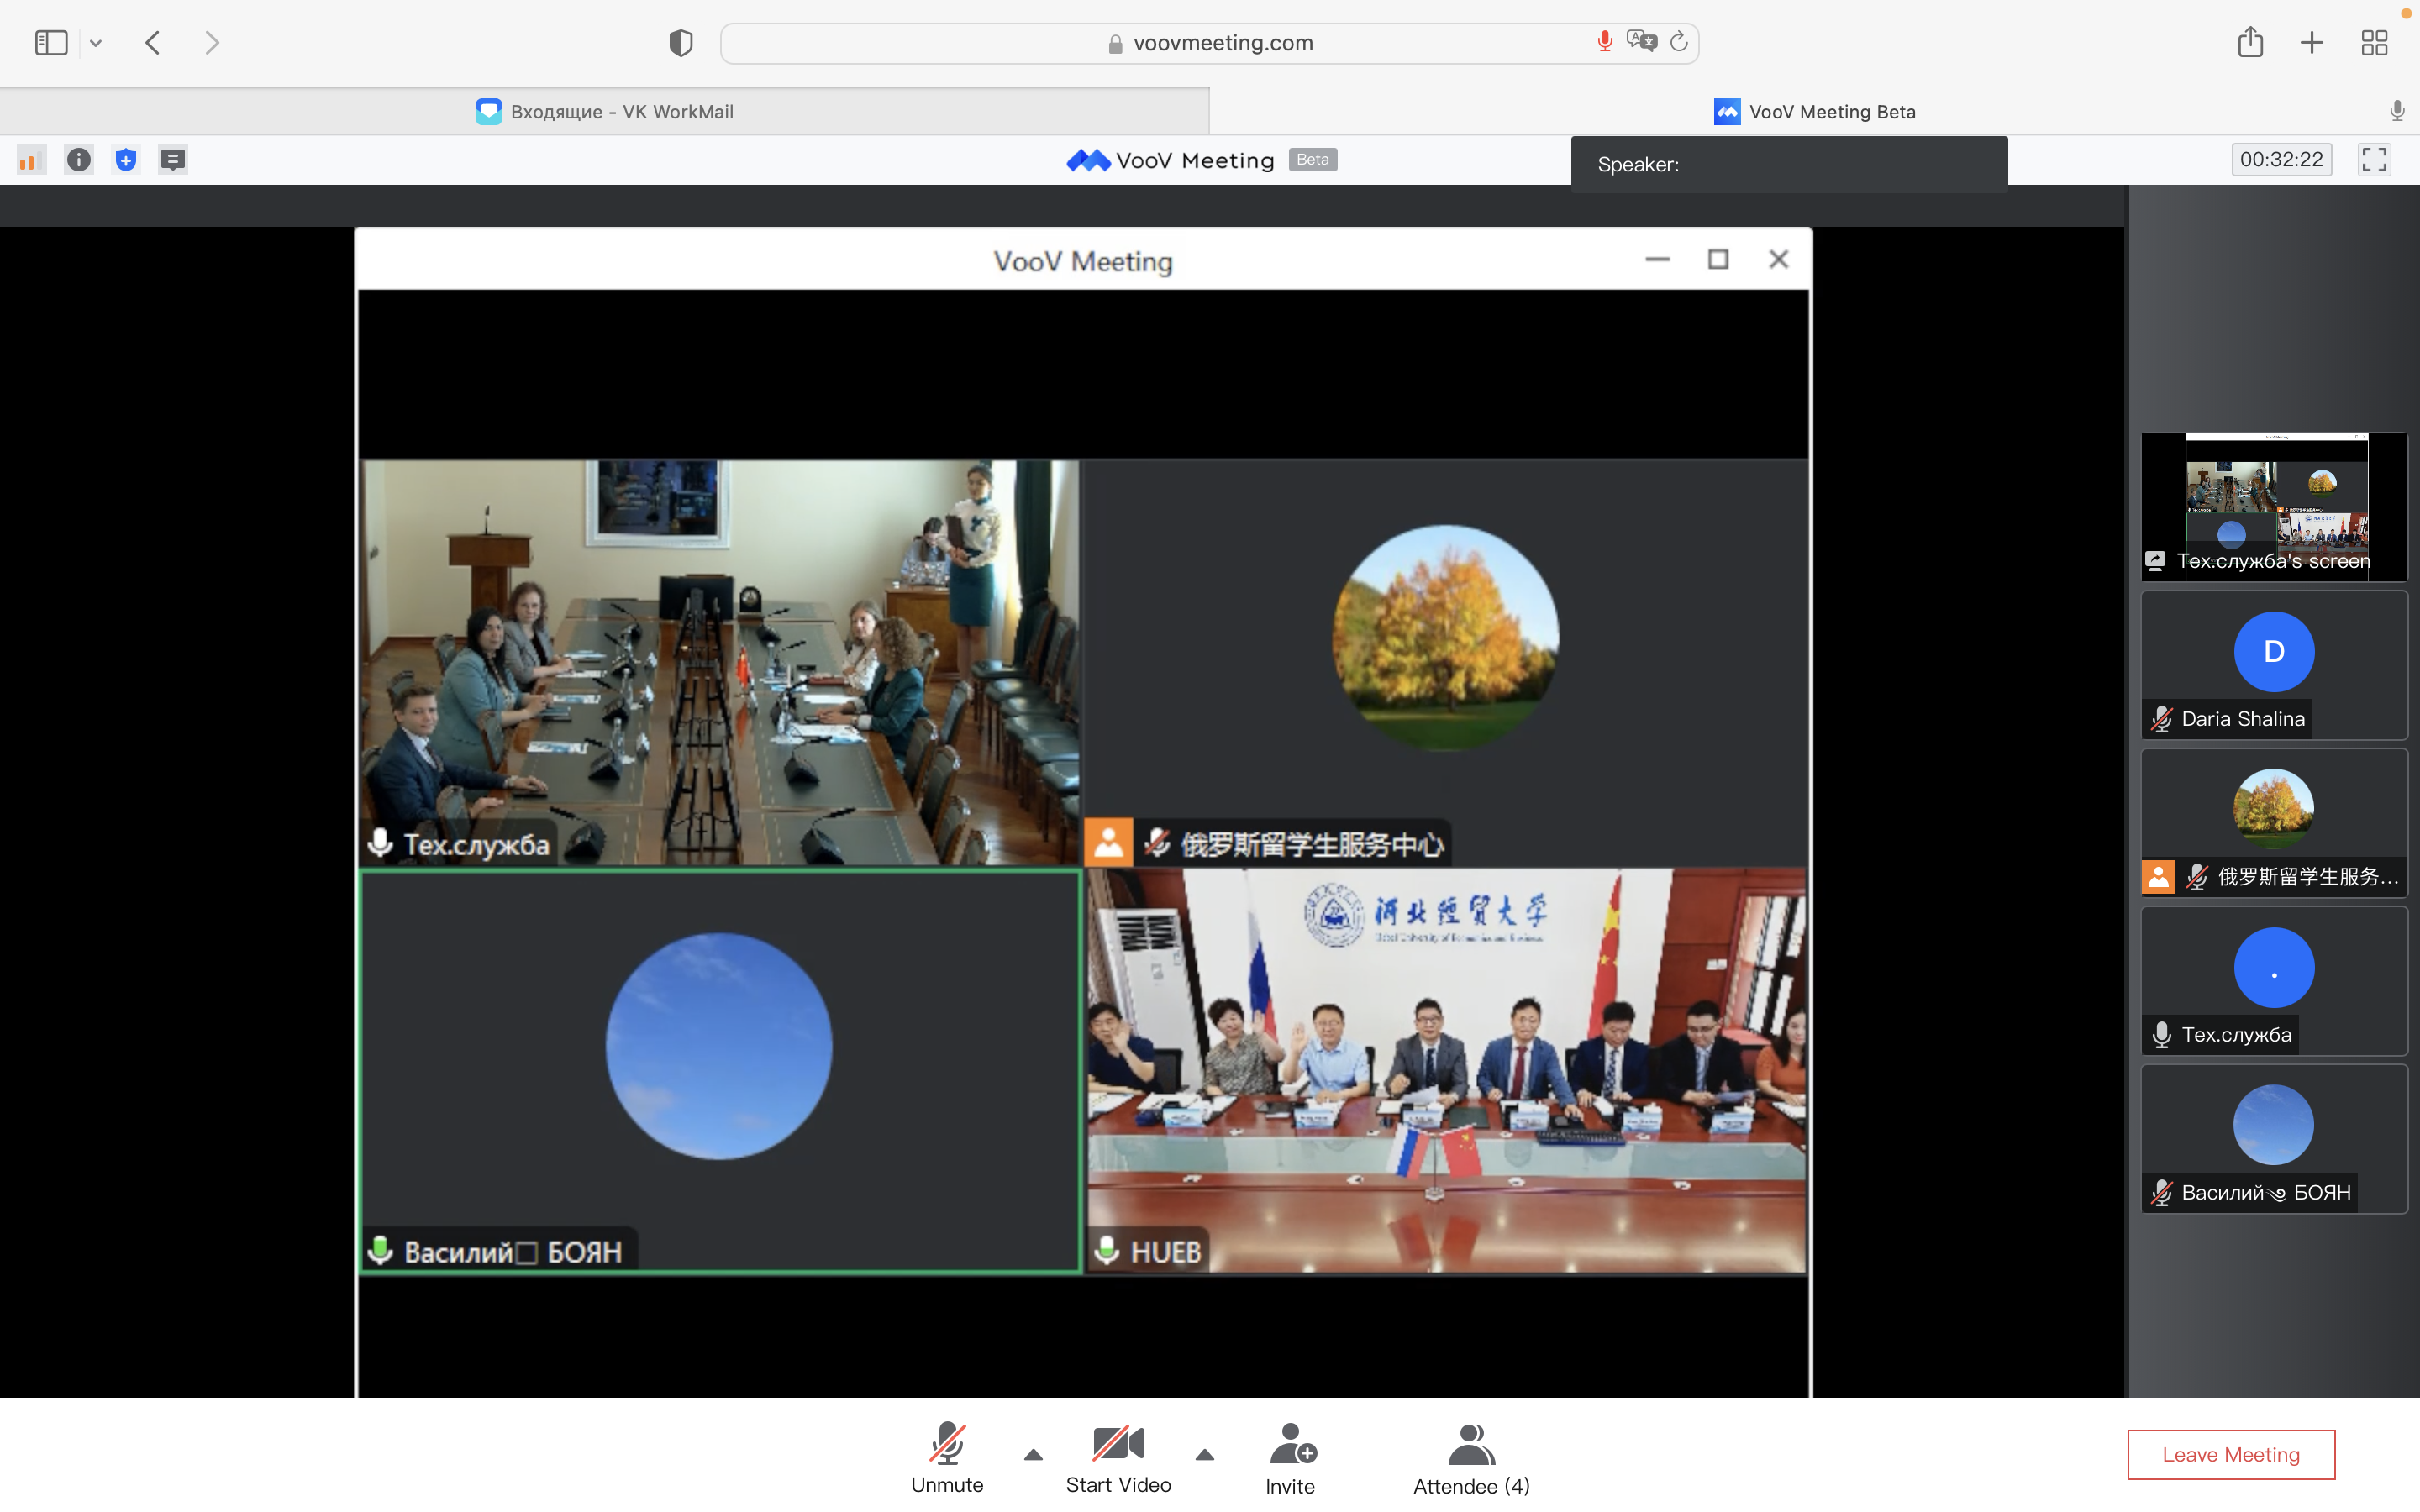
Task: Reload the voovmeeting.com page
Action: [x=1679, y=42]
